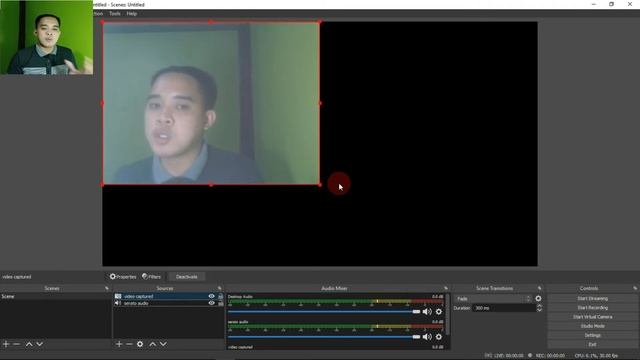
Task: Add a new source with the plus icon
Action: (119, 344)
